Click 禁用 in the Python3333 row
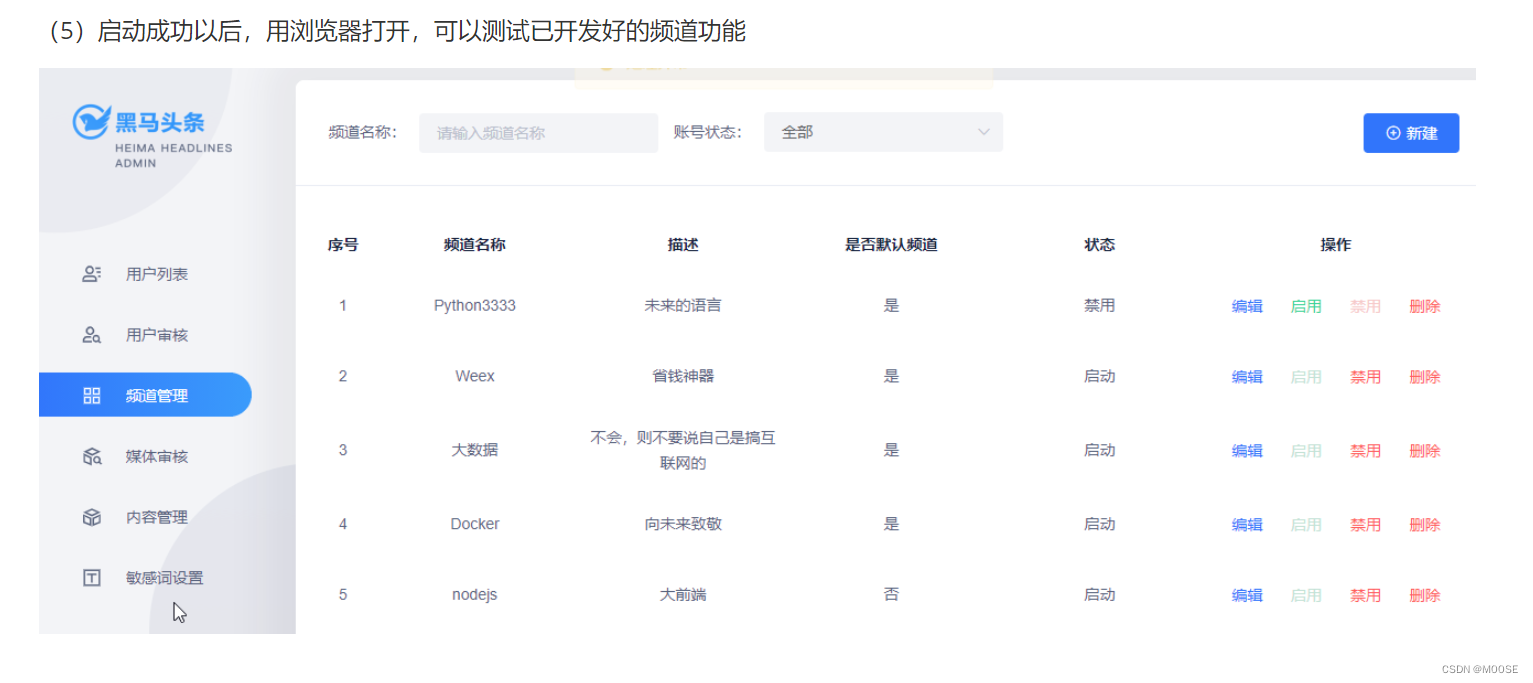 pos(1365,307)
